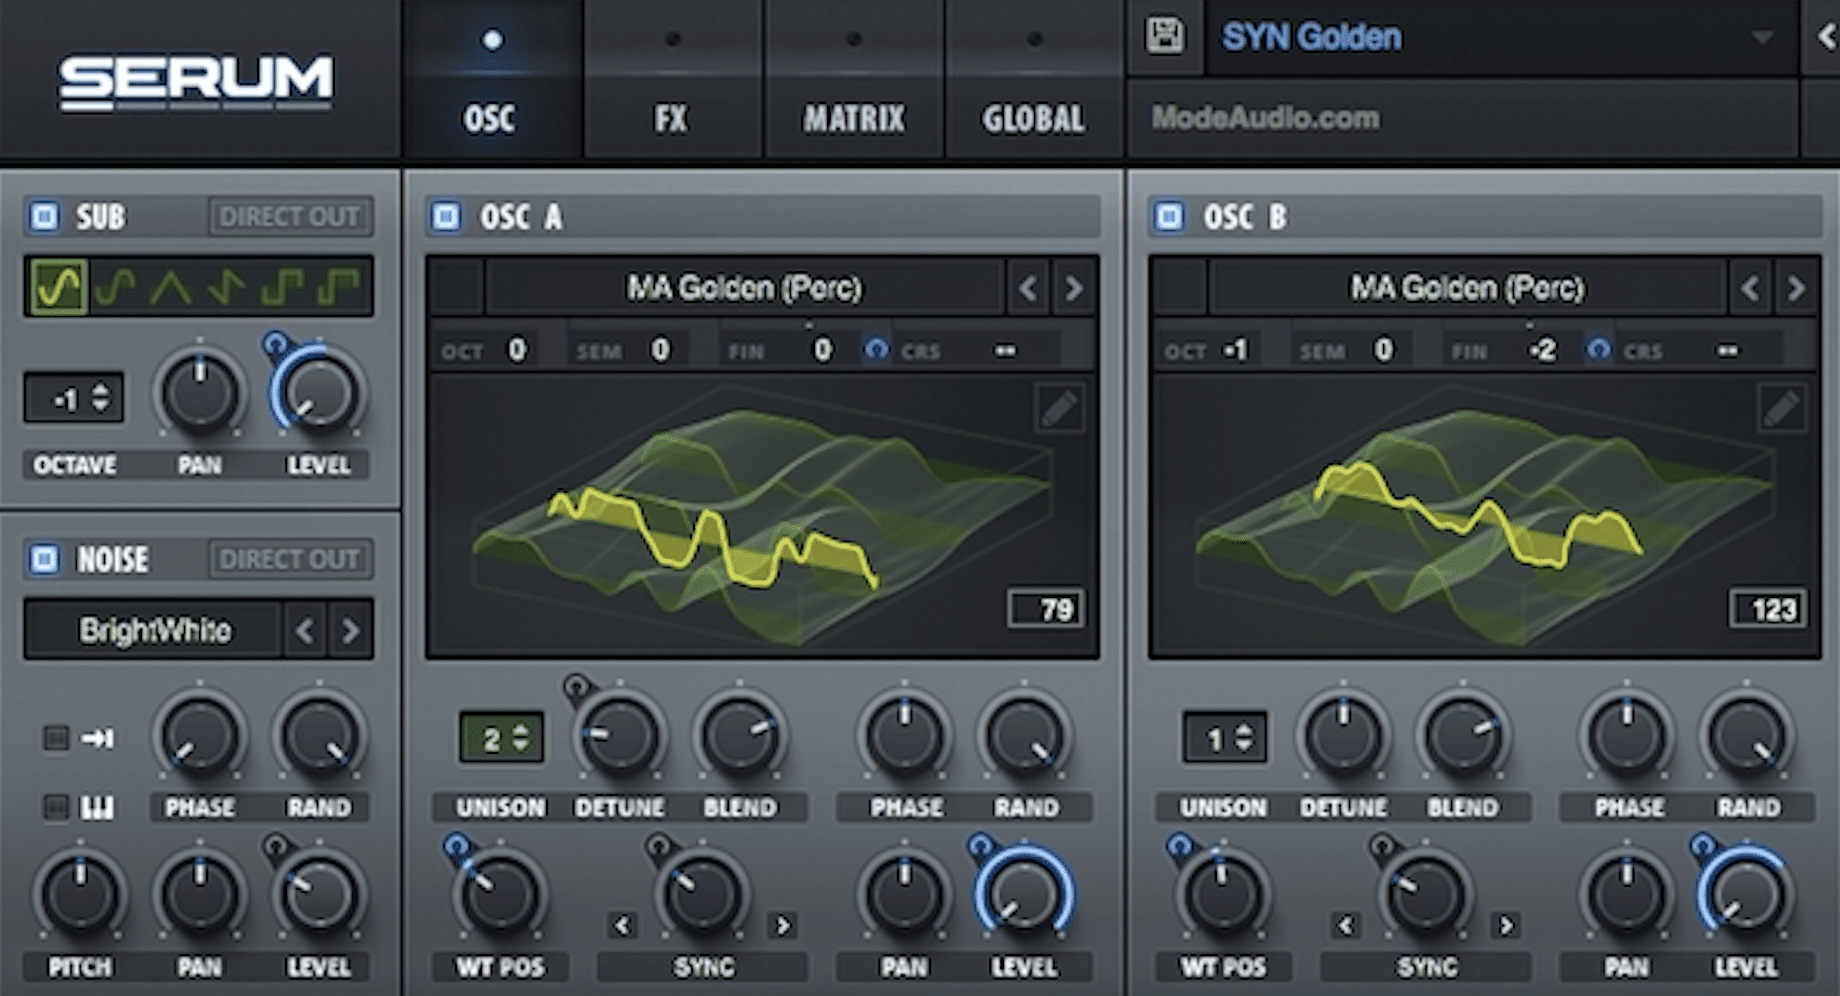Switch to the GLOBAL tab
This screenshot has width=1840, height=996.
(x=1034, y=80)
